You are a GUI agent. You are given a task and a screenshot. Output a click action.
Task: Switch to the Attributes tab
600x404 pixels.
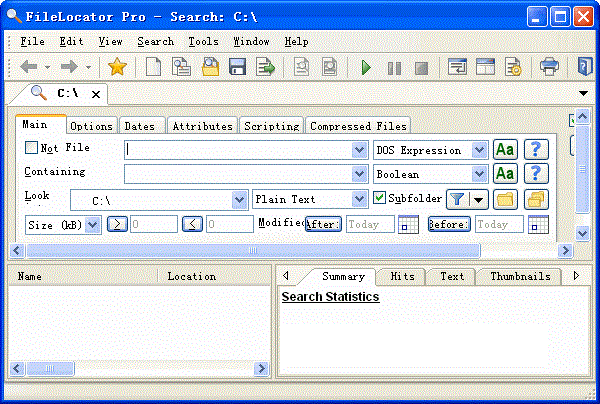coord(202,126)
